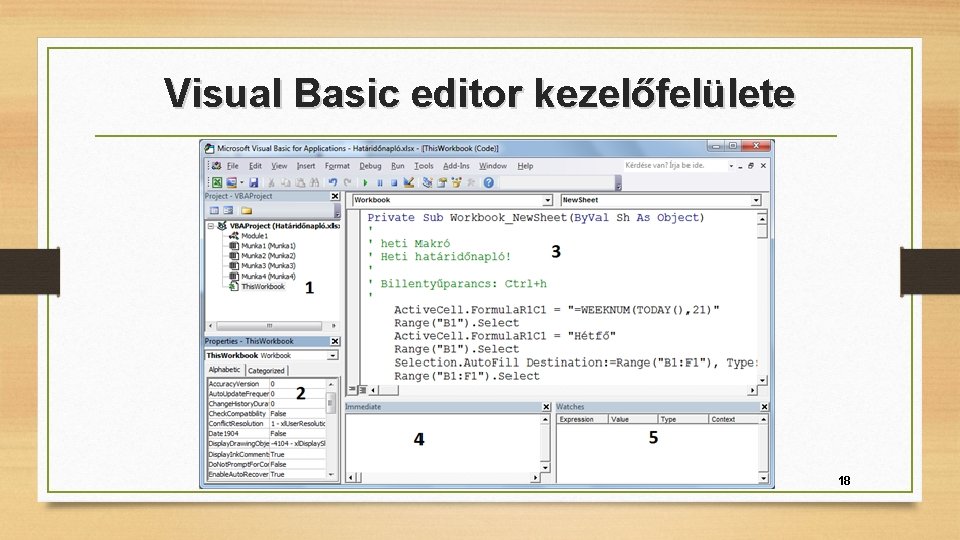Click the VBA icon left of File menu

216,166
